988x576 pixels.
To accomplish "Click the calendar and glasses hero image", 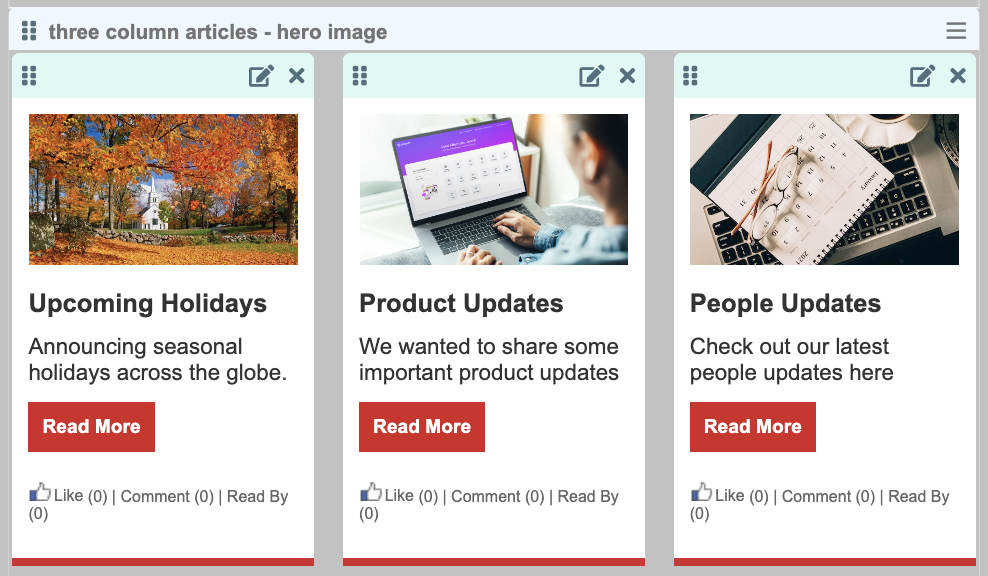I will [x=824, y=189].
